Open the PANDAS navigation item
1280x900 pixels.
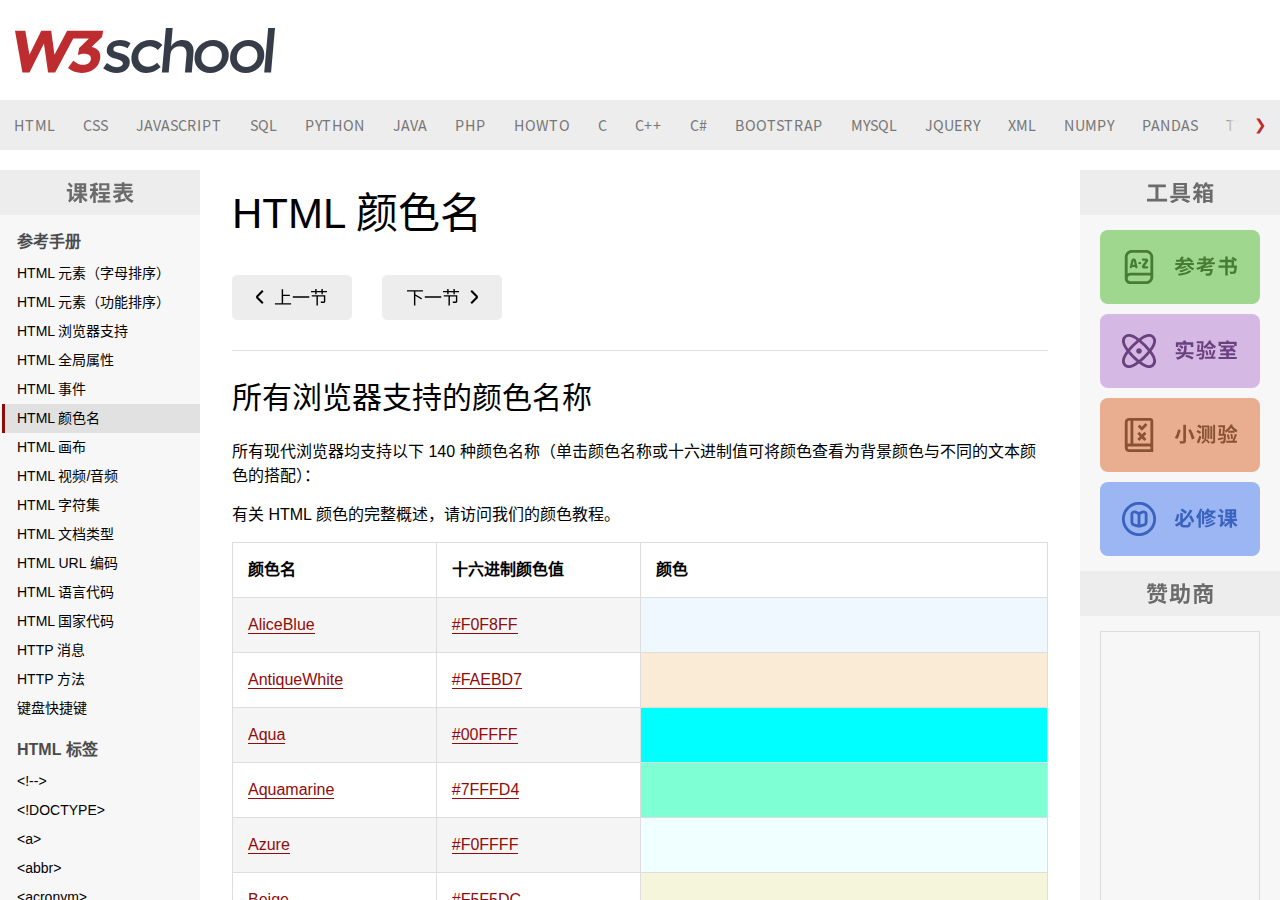1170,125
